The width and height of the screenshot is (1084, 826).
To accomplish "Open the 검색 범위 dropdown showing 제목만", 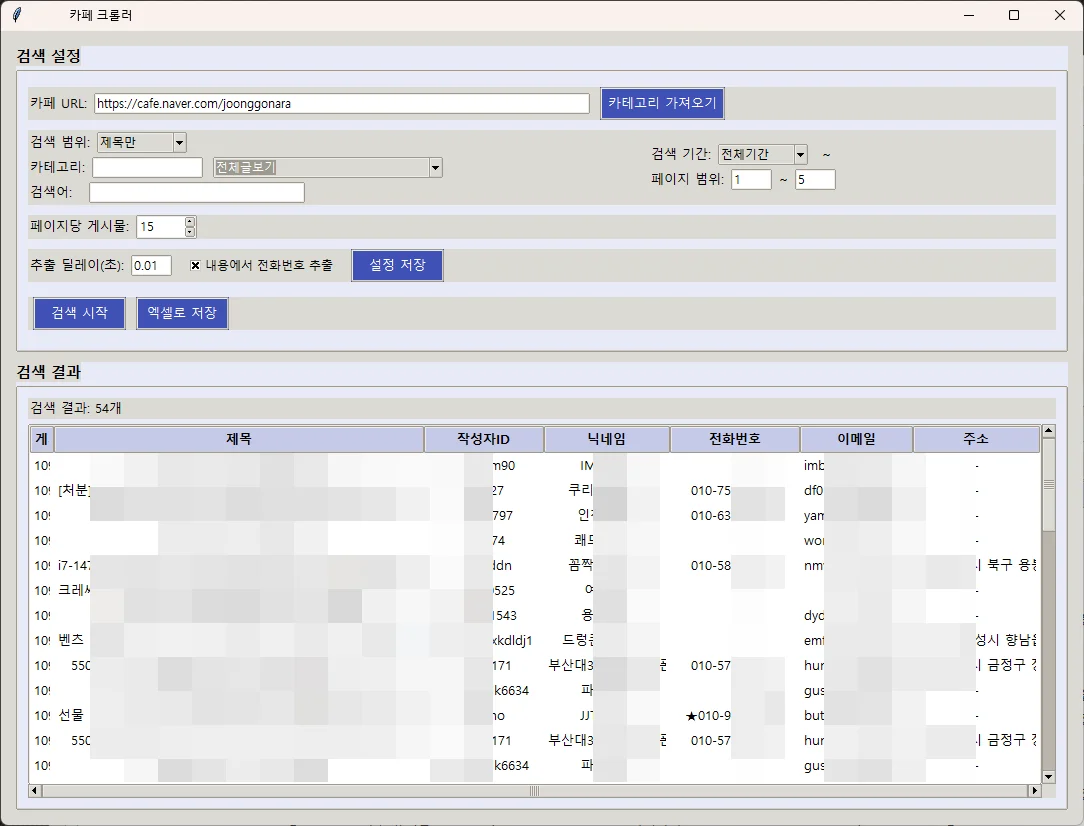I will point(142,142).
